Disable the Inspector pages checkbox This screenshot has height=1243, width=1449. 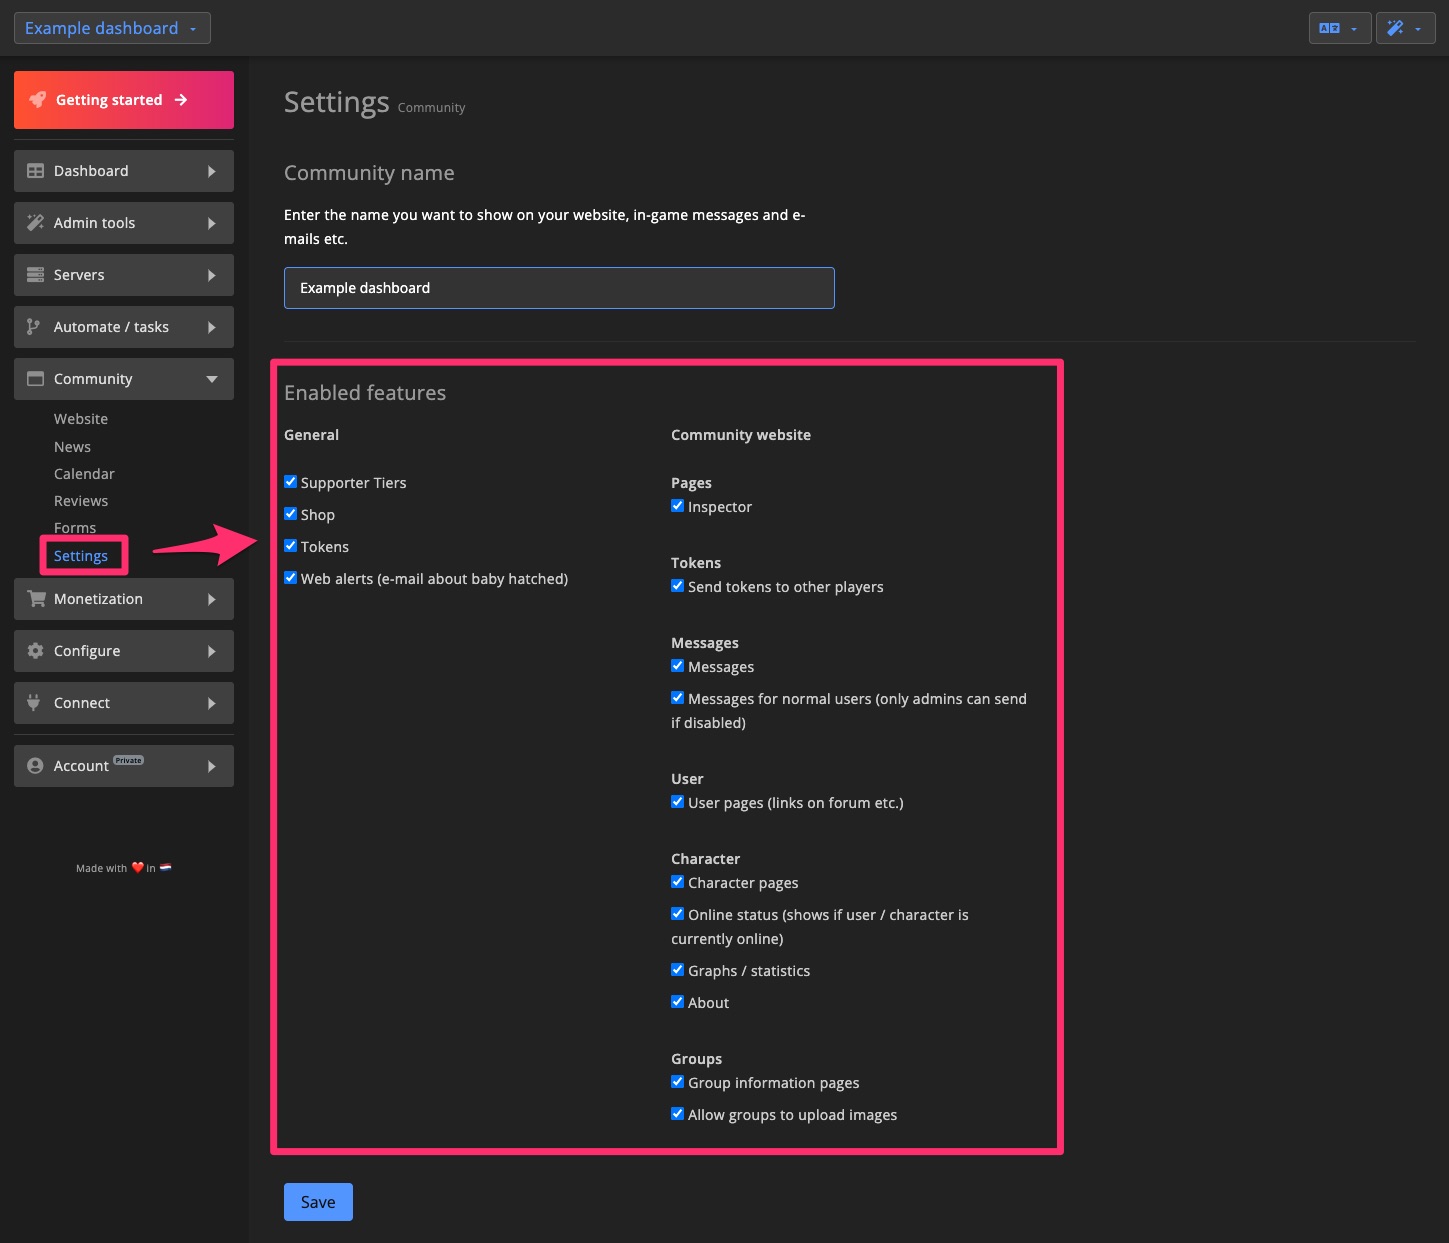click(x=677, y=505)
